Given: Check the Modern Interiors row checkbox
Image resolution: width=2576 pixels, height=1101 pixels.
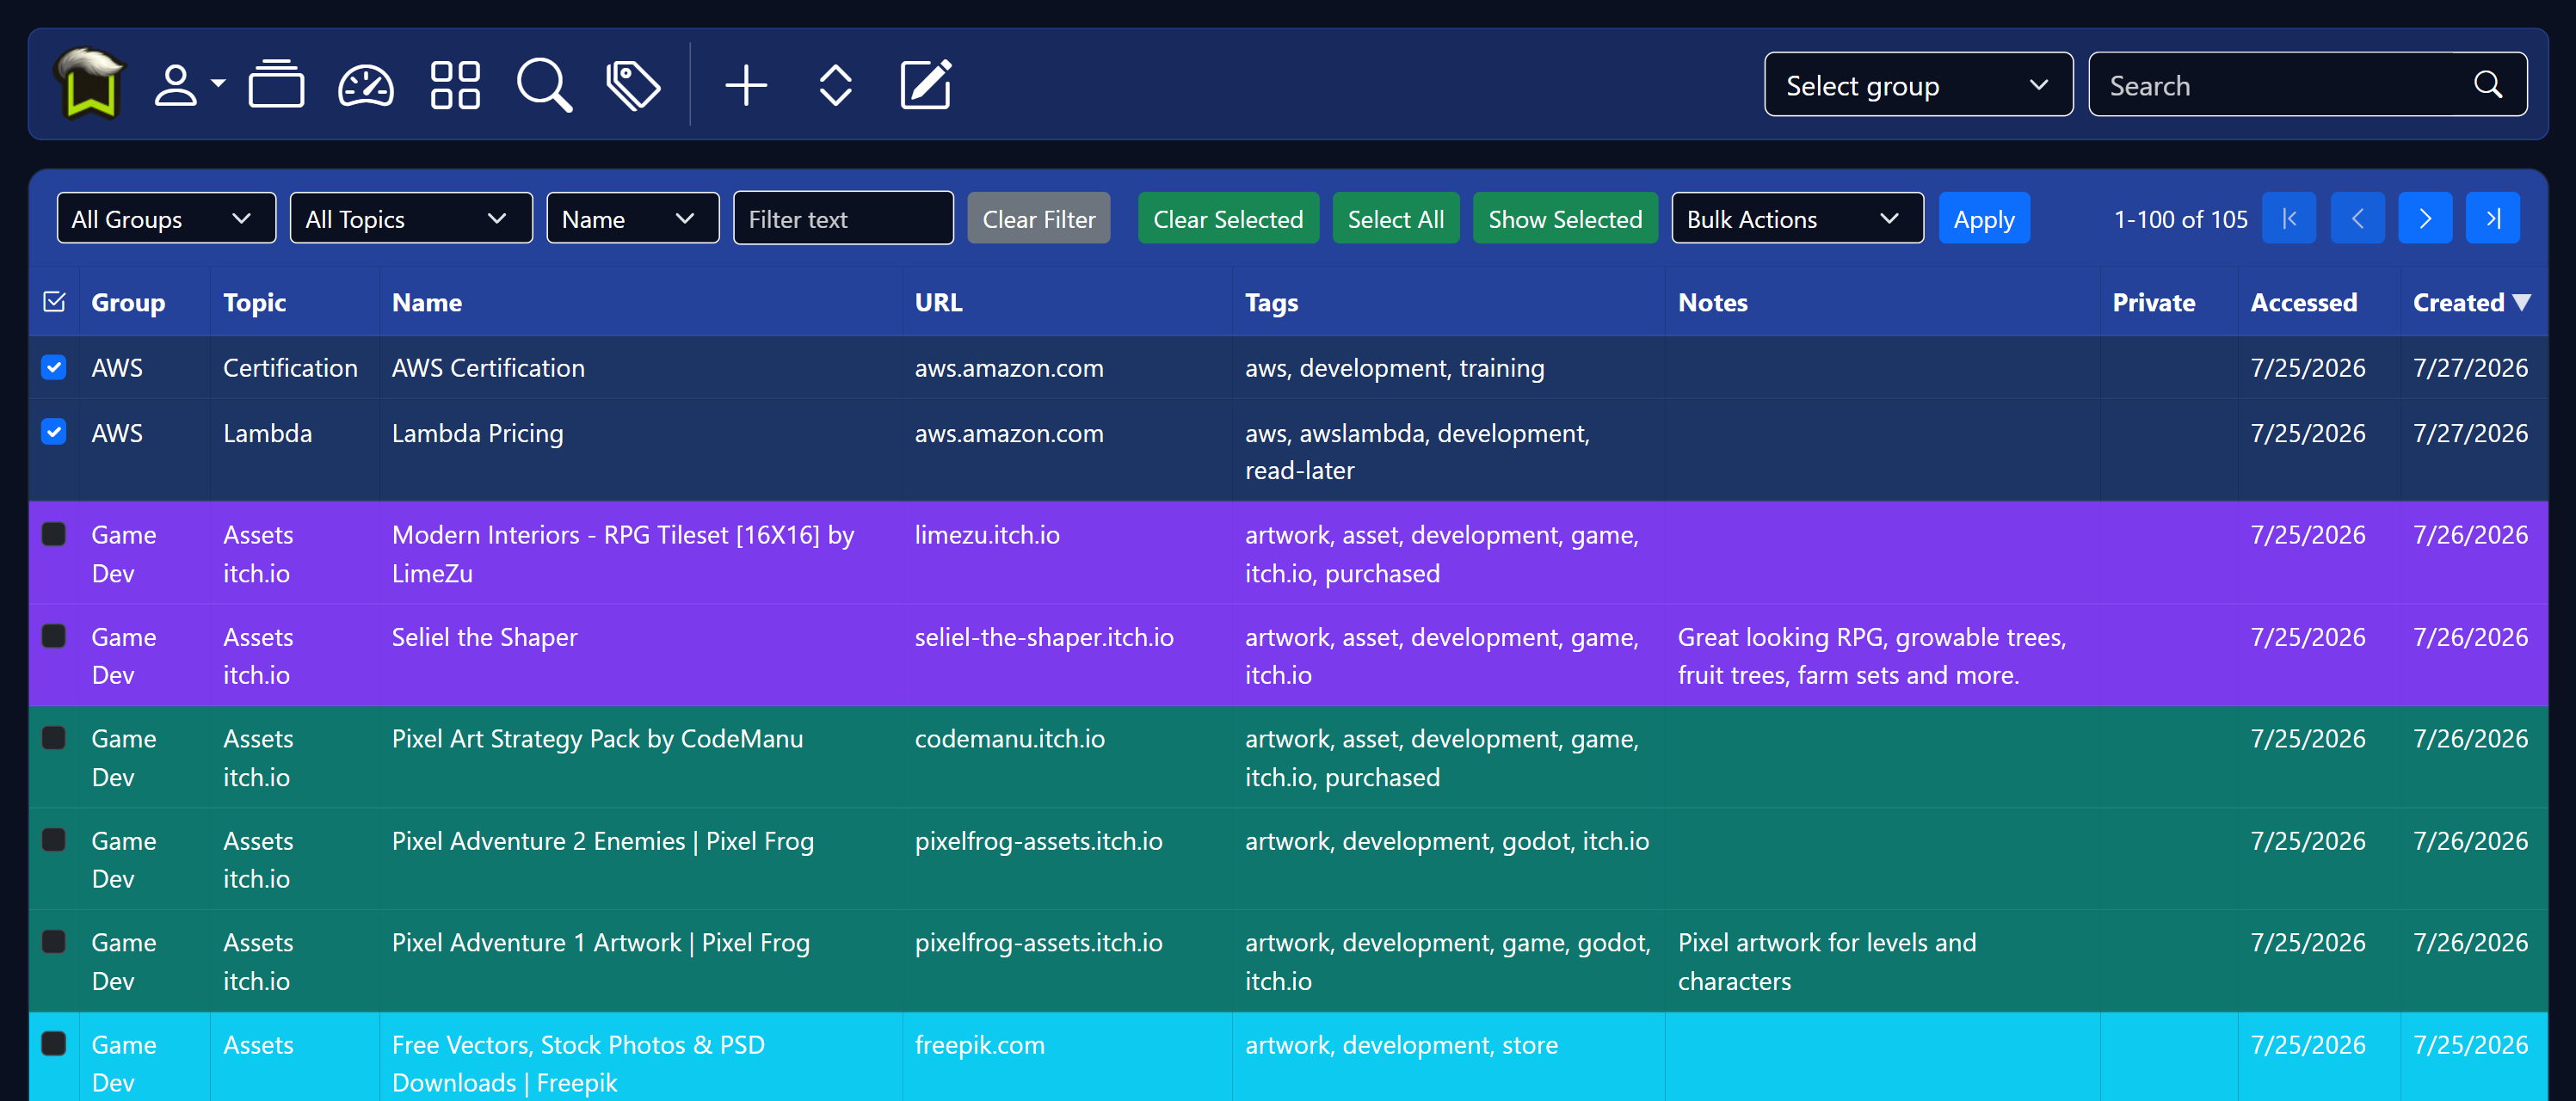Looking at the screenshot, I should tap(54, 534).
